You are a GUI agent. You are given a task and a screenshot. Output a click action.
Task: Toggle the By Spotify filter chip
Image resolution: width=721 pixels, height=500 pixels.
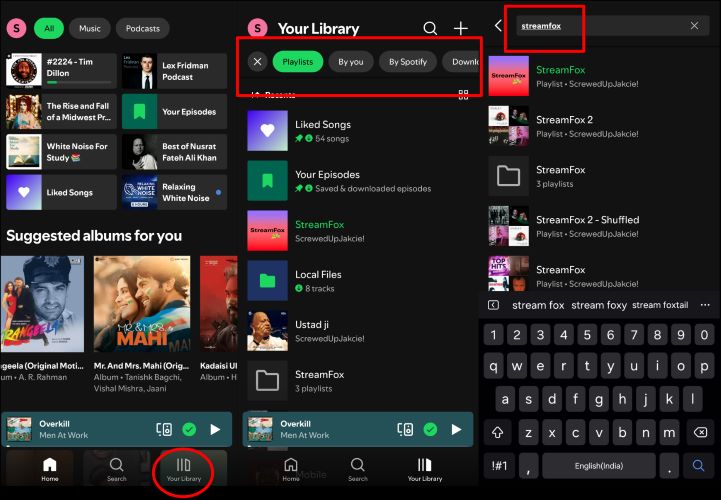pos(408,62)
